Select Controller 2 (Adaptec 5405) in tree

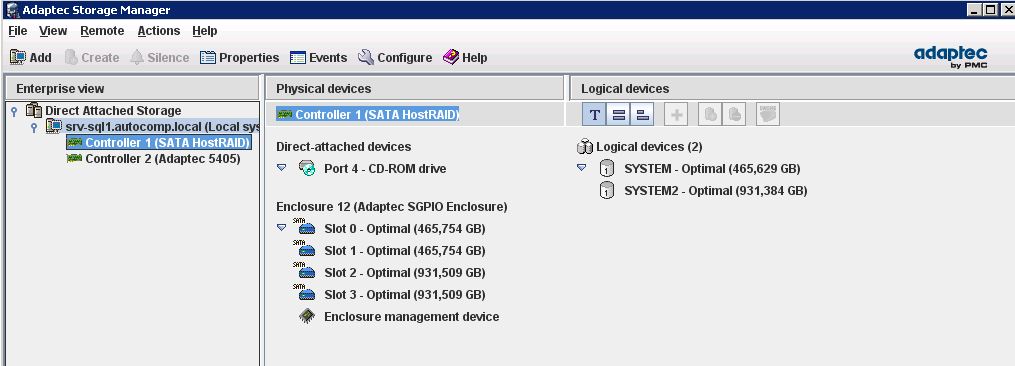pyautogui.click(x=154, y=159)
